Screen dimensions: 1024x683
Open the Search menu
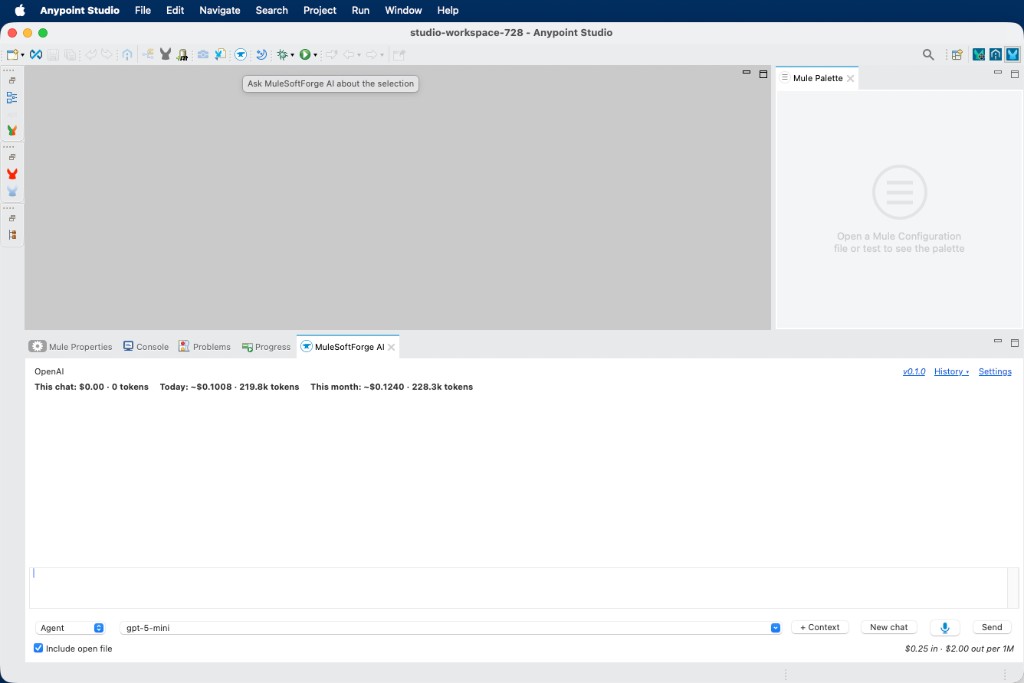pyautogui.click(x=272, y=10)
